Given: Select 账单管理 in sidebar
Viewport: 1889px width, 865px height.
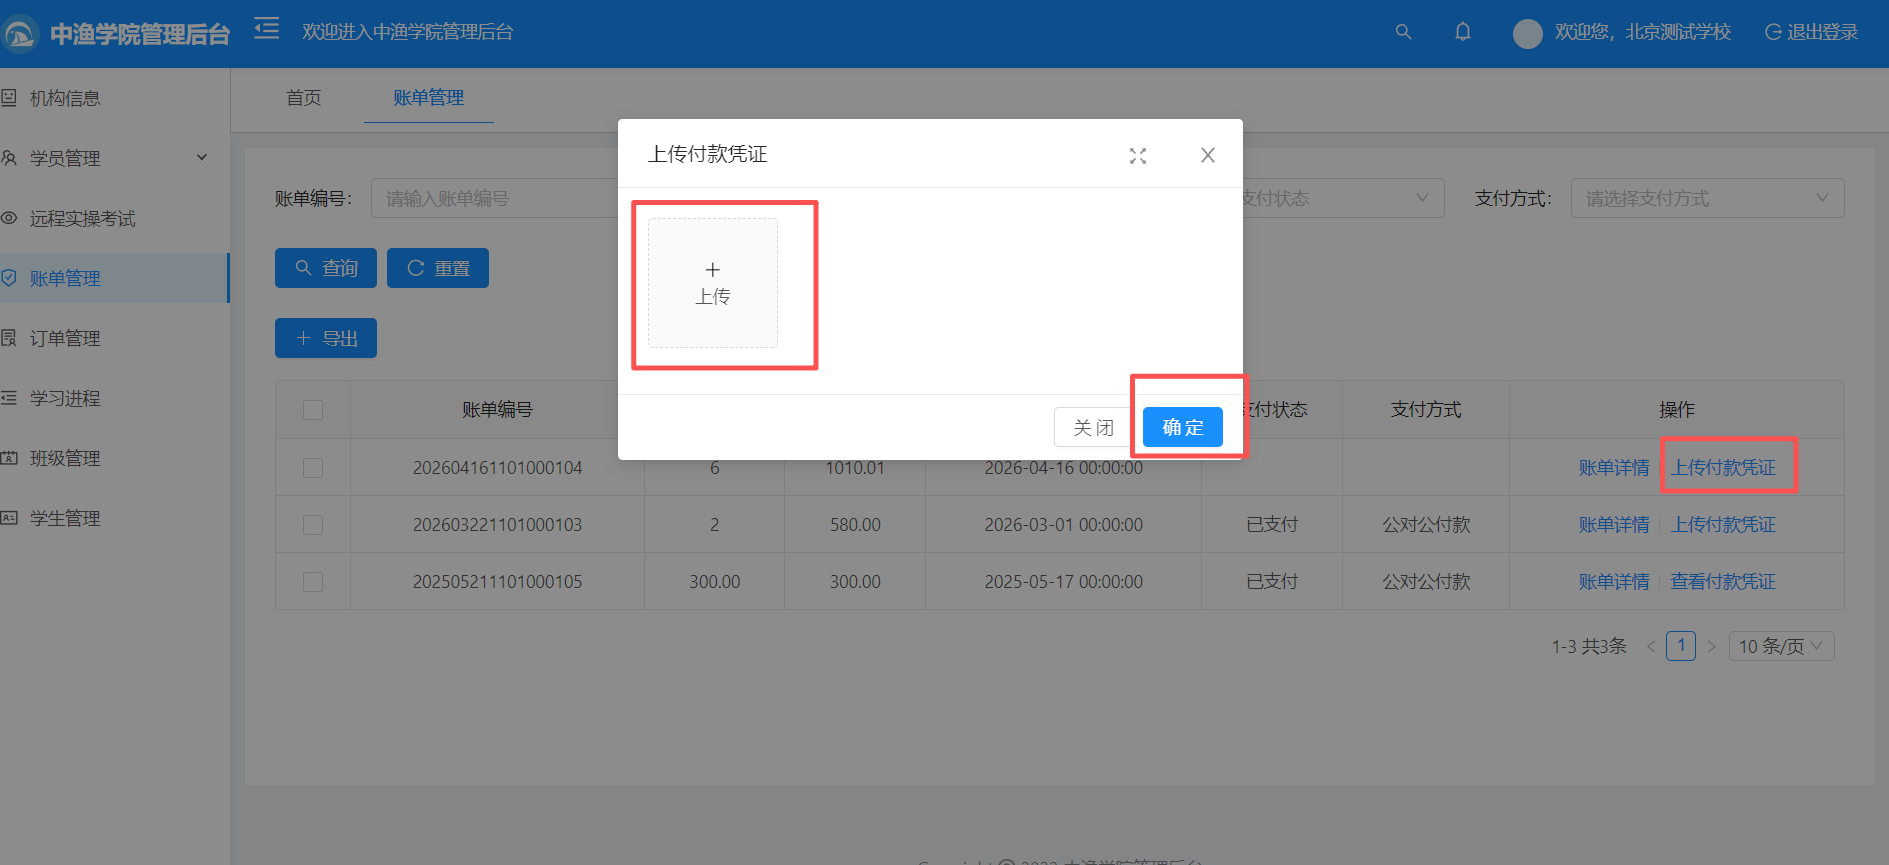Looking at the screenshot, I should (x=115, y=278).
